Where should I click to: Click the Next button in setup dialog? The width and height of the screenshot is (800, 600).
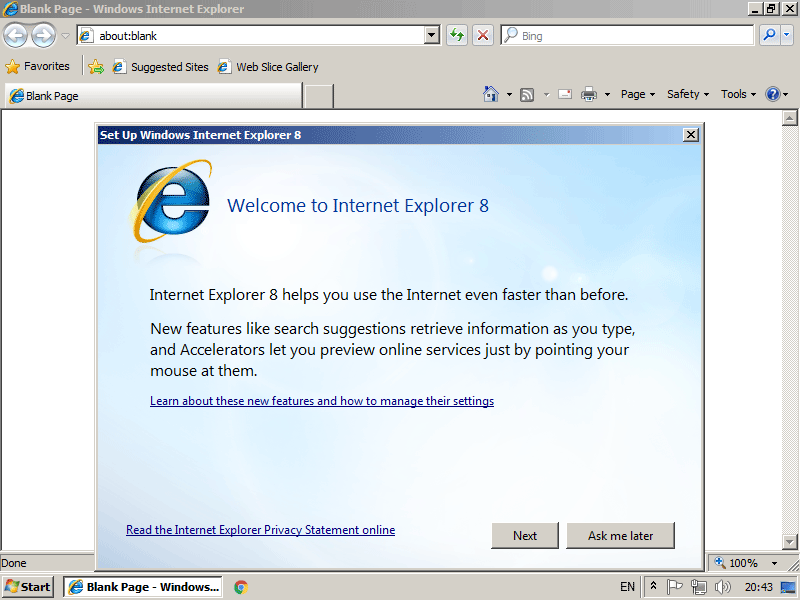tap(525, 536)
